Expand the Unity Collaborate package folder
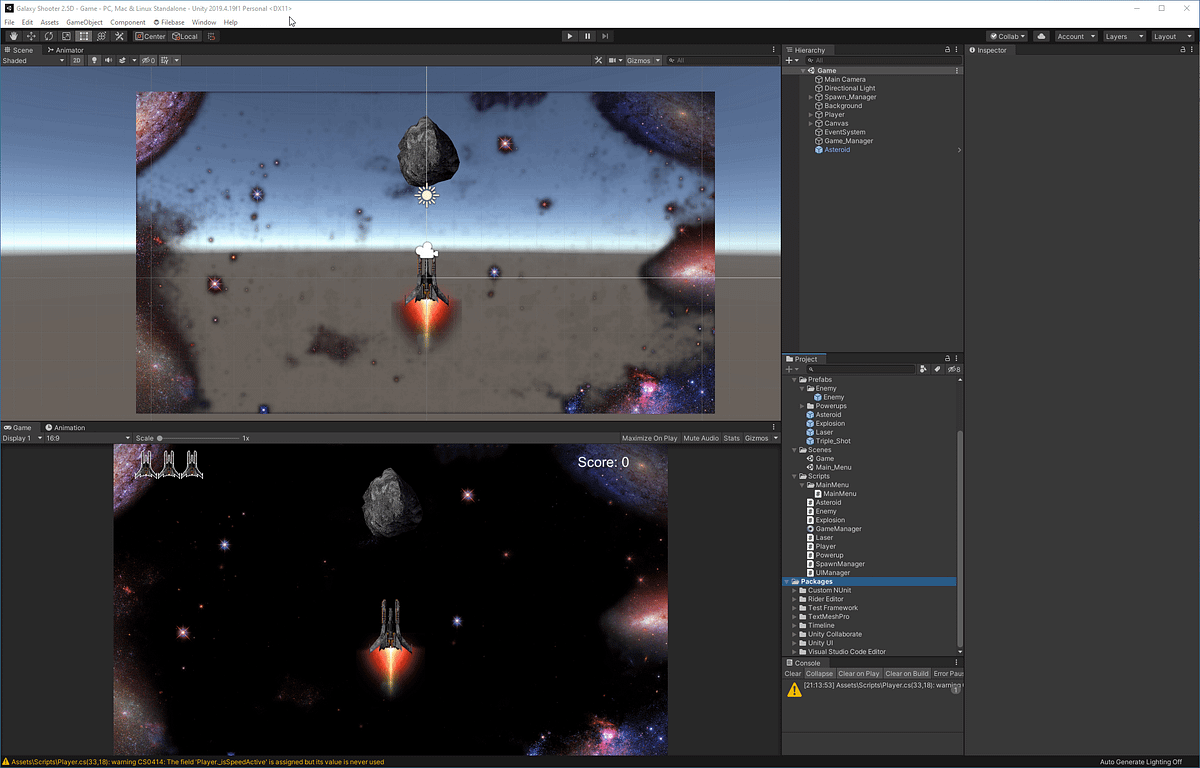 [794, 634]
